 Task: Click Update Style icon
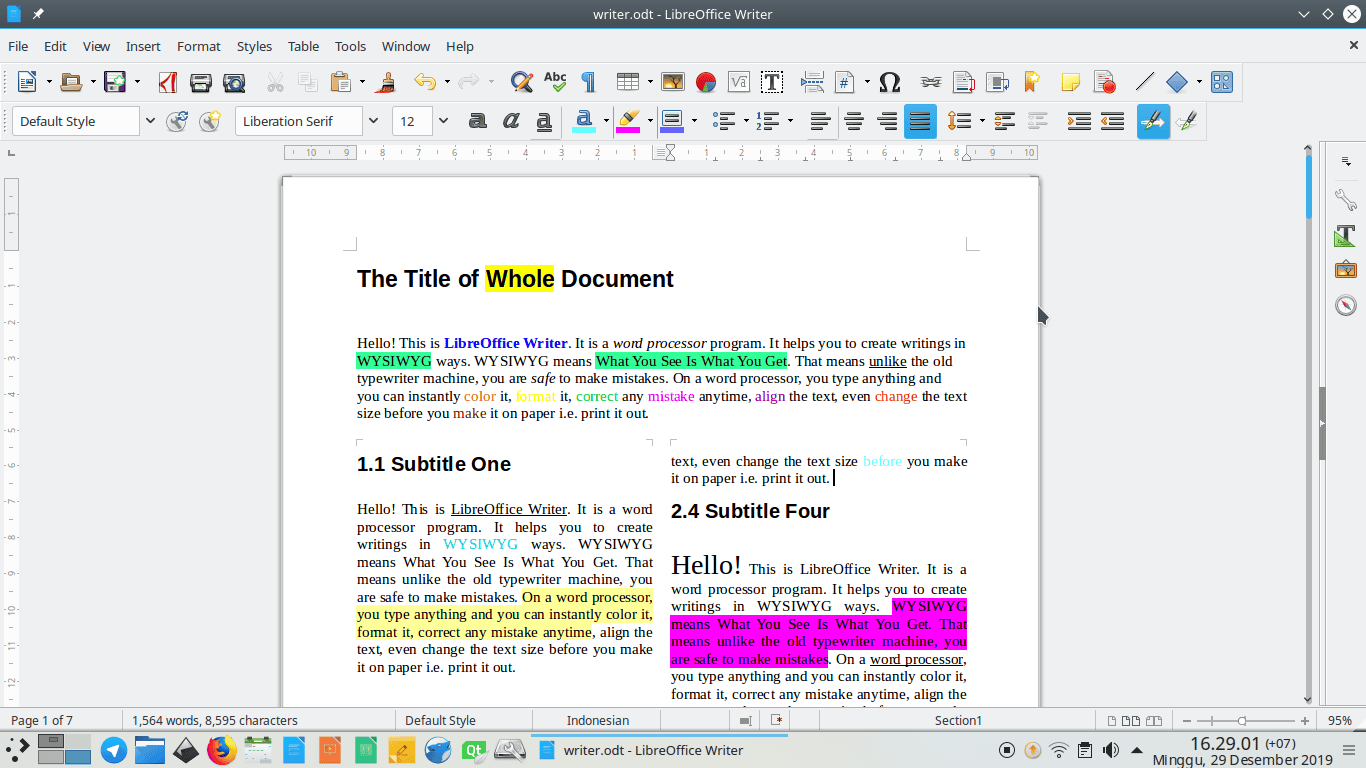tap(177, 121)
